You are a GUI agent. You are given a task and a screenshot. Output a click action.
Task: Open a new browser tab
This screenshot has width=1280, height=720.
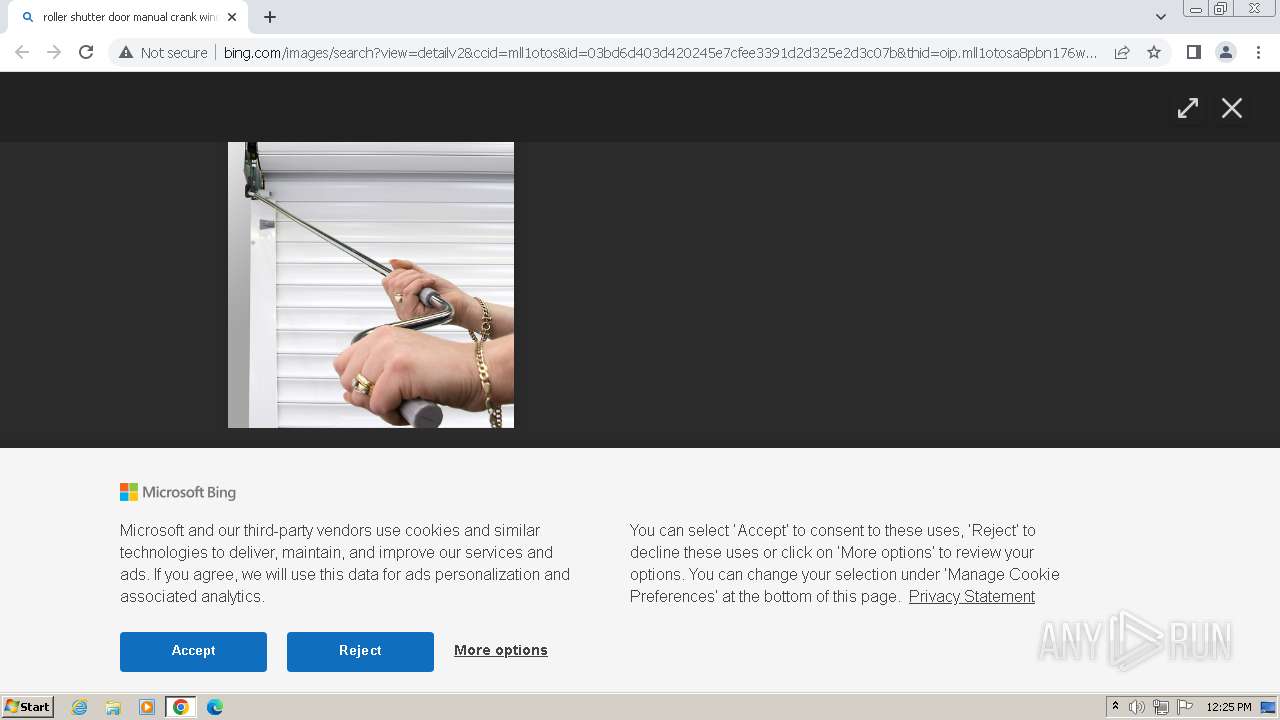click(x=270, y=17)
